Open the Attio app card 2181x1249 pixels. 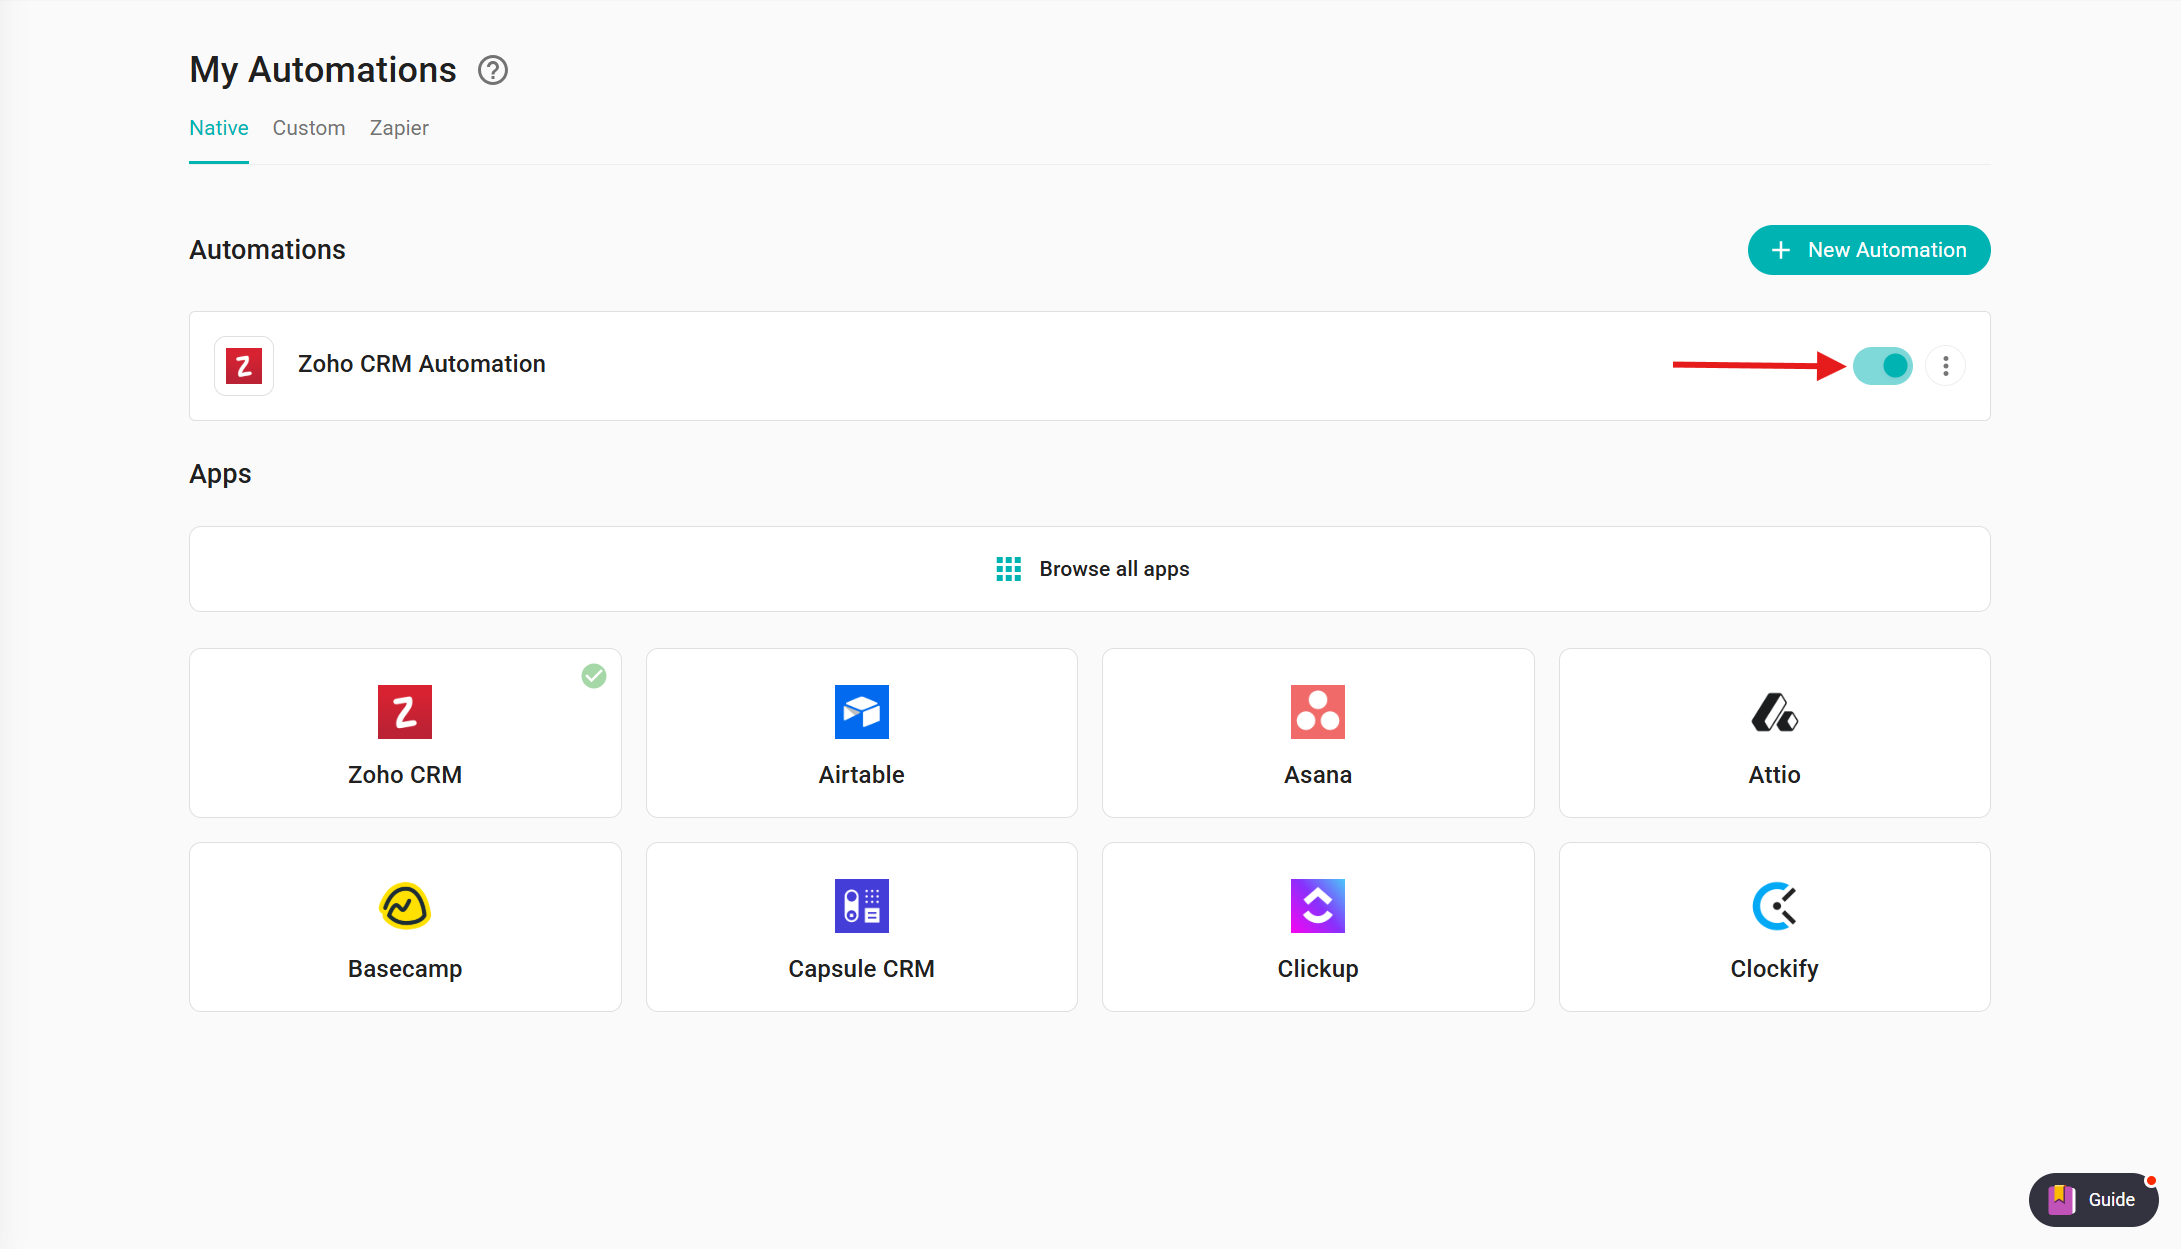(1774, 733)
